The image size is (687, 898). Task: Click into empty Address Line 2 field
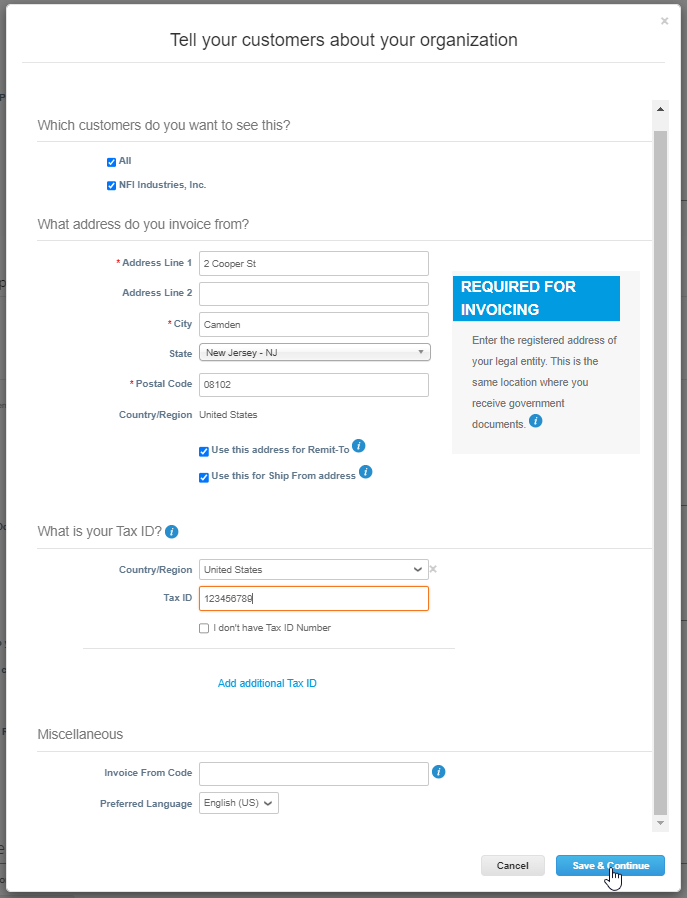(x=314, y=294)
